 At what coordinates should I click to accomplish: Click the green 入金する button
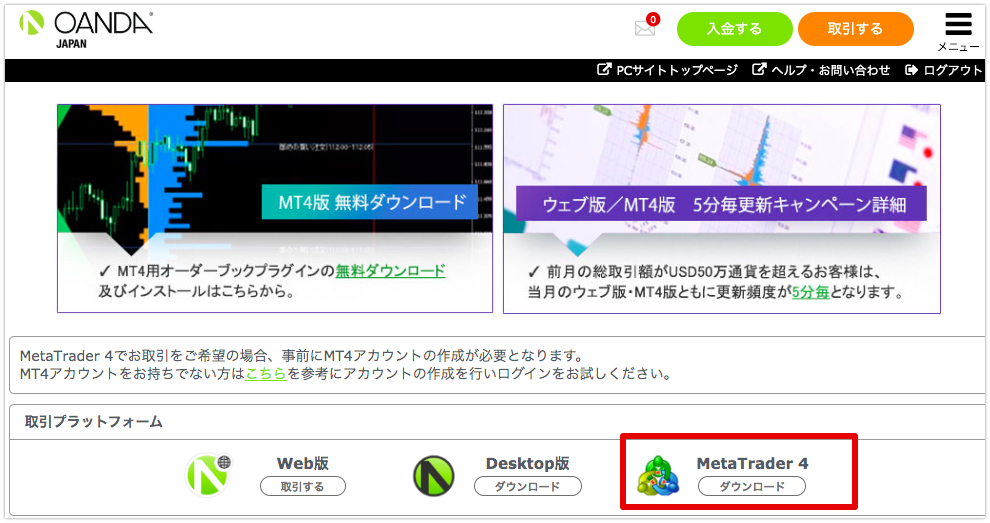[x=734, y=29]
